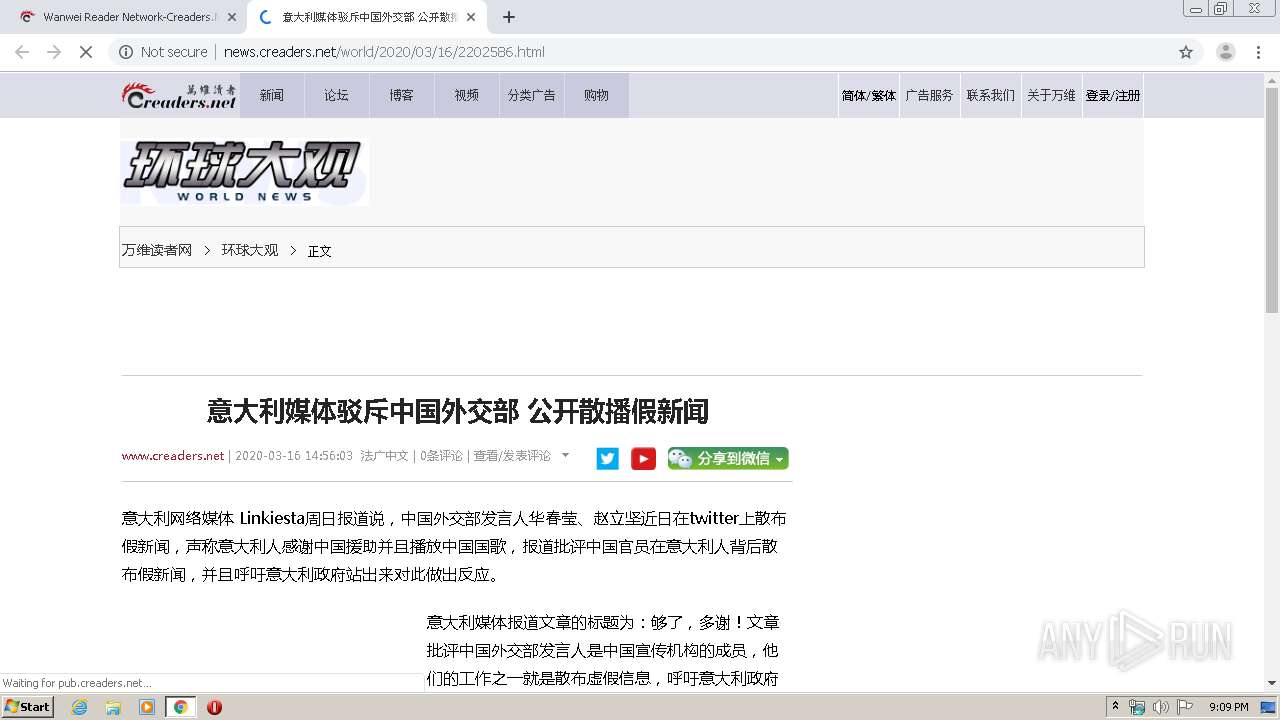1280x720 pixels.
Task: Open the 联系我们 link
Action: coord(991,96)
